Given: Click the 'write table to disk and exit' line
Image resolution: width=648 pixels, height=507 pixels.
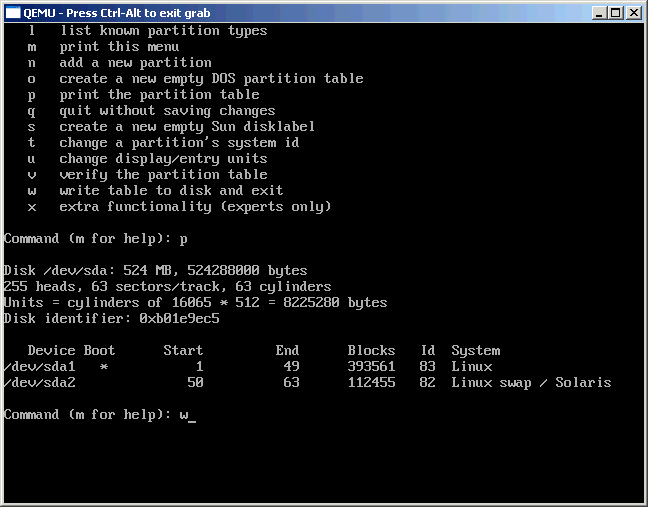Looking at the screenshot, I should click(170, 191).
